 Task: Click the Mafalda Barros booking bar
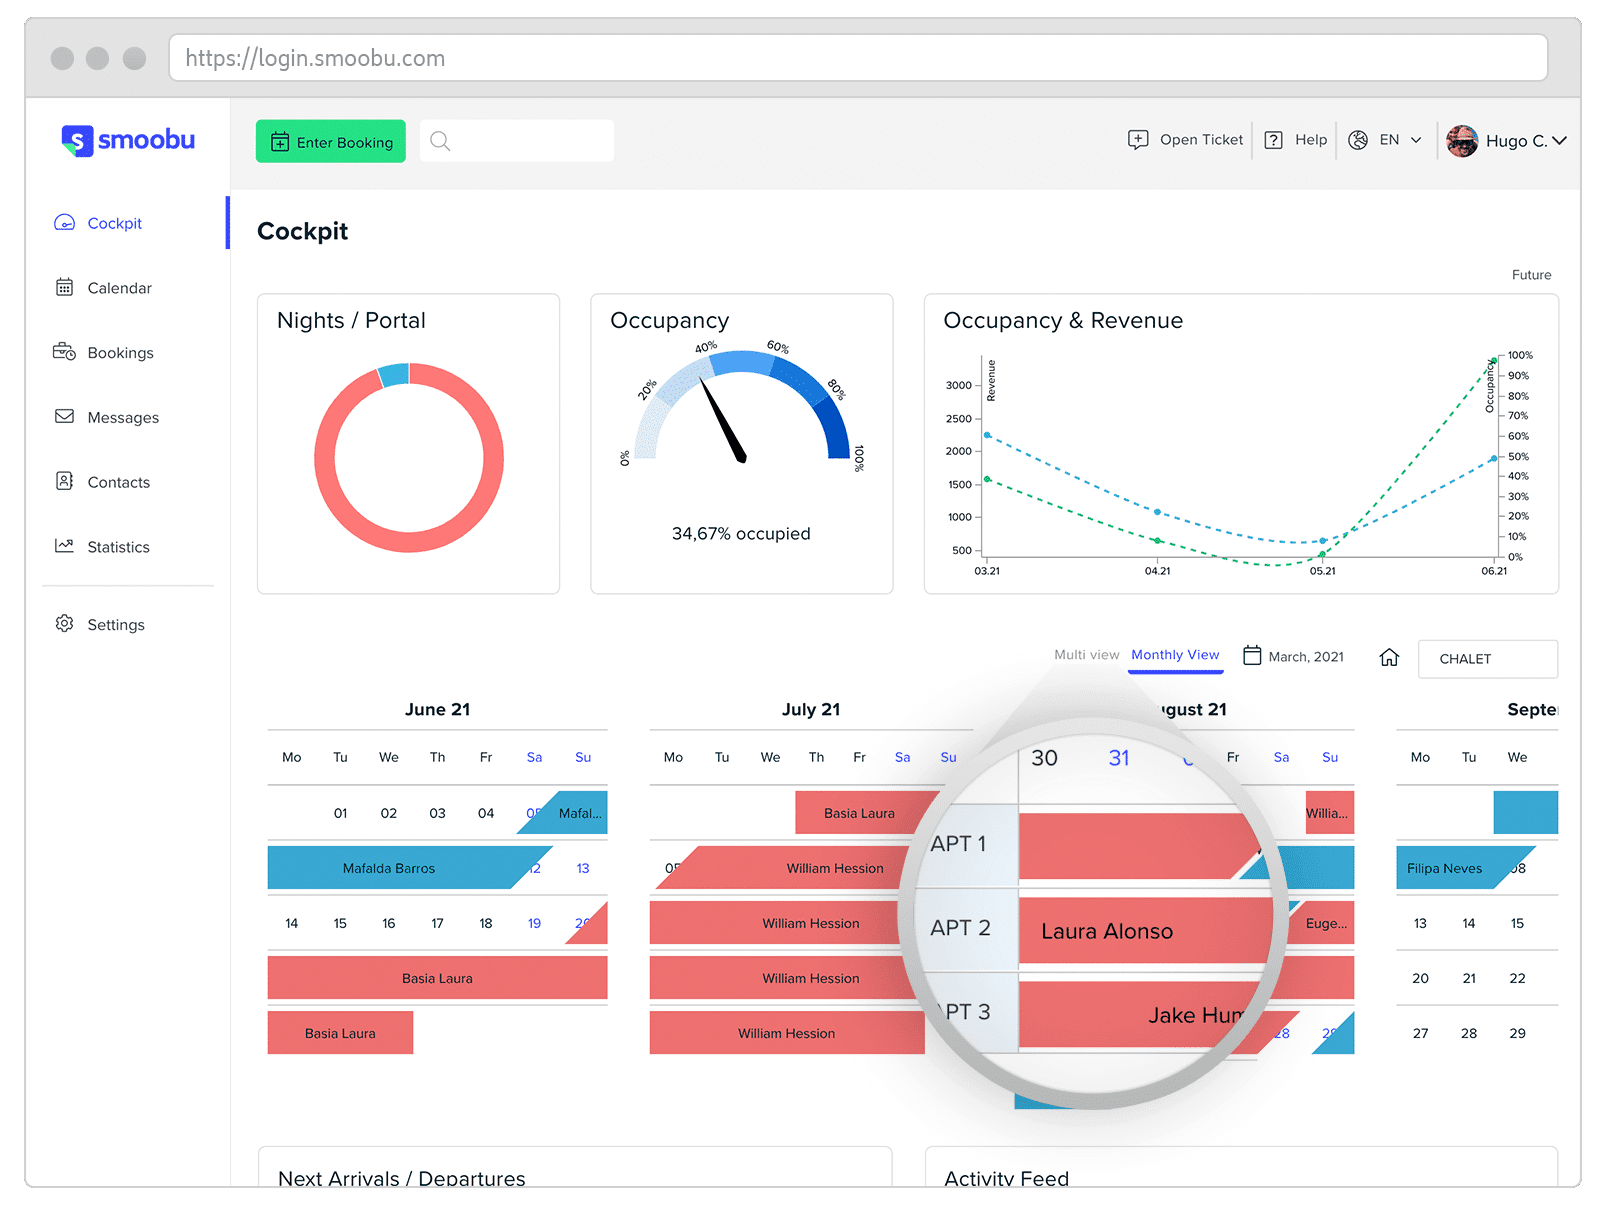(389, 868)
